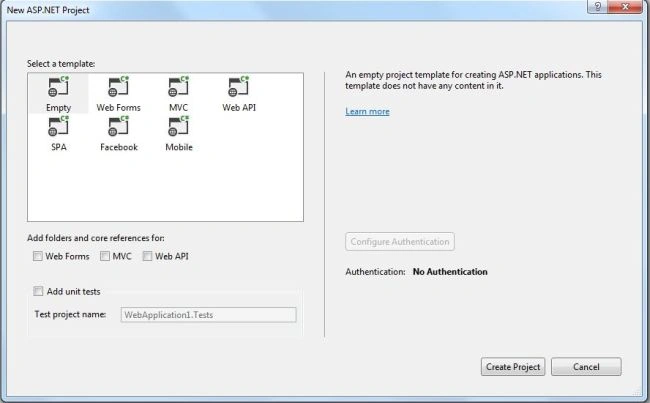Click the 'Authentication:' label
This screenshot has height=403, width=650.
[x=375, y=272]
